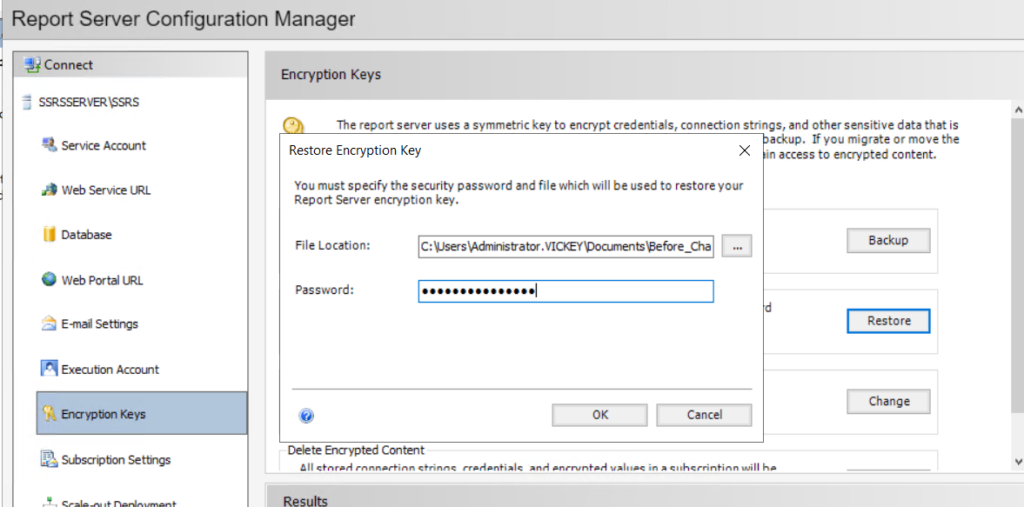The width and height of the screenshot is (1024, 507).
Task: Focus the File Location text field
Action: pos(566,246)
